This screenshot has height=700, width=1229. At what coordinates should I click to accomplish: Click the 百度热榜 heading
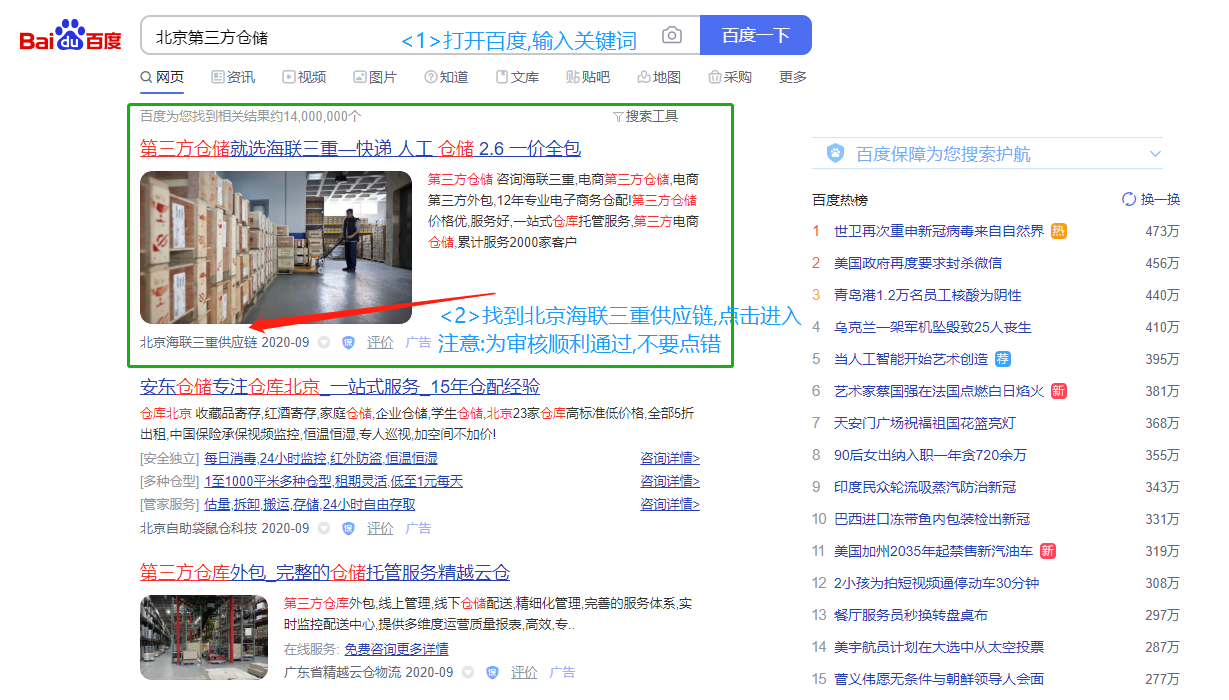pyautogui.click(x=840, y=199)
